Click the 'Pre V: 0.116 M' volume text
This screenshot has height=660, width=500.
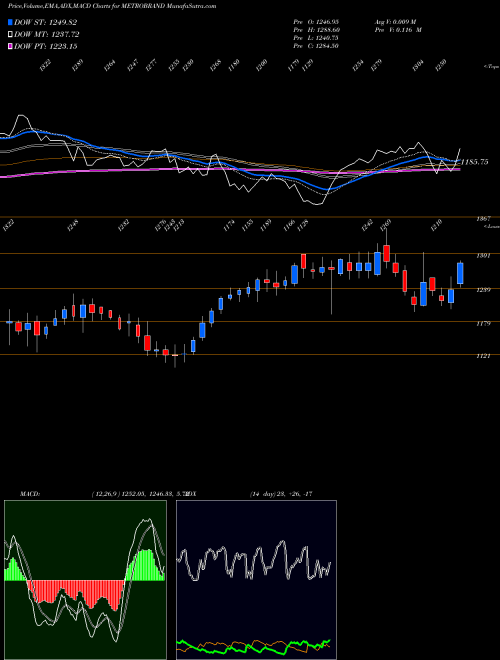[398, 30]
